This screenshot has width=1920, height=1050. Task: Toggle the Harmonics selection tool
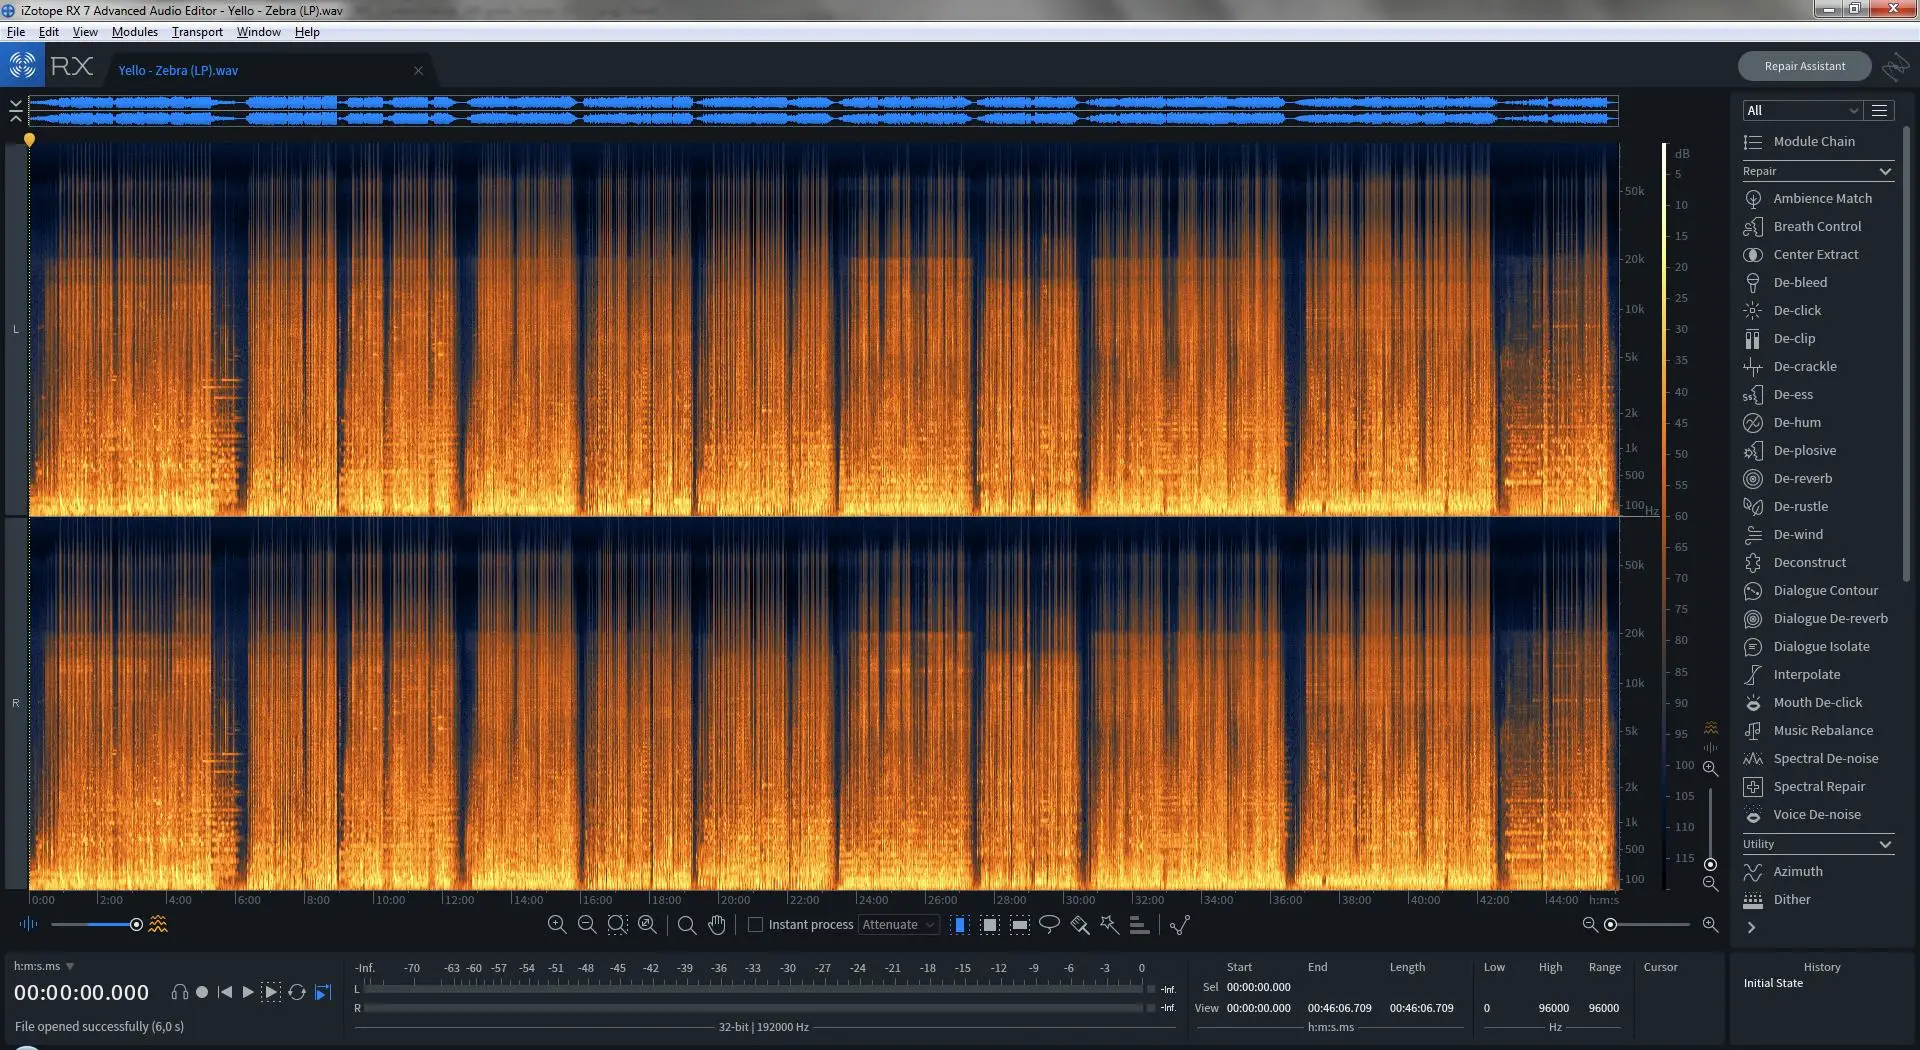1139,924
